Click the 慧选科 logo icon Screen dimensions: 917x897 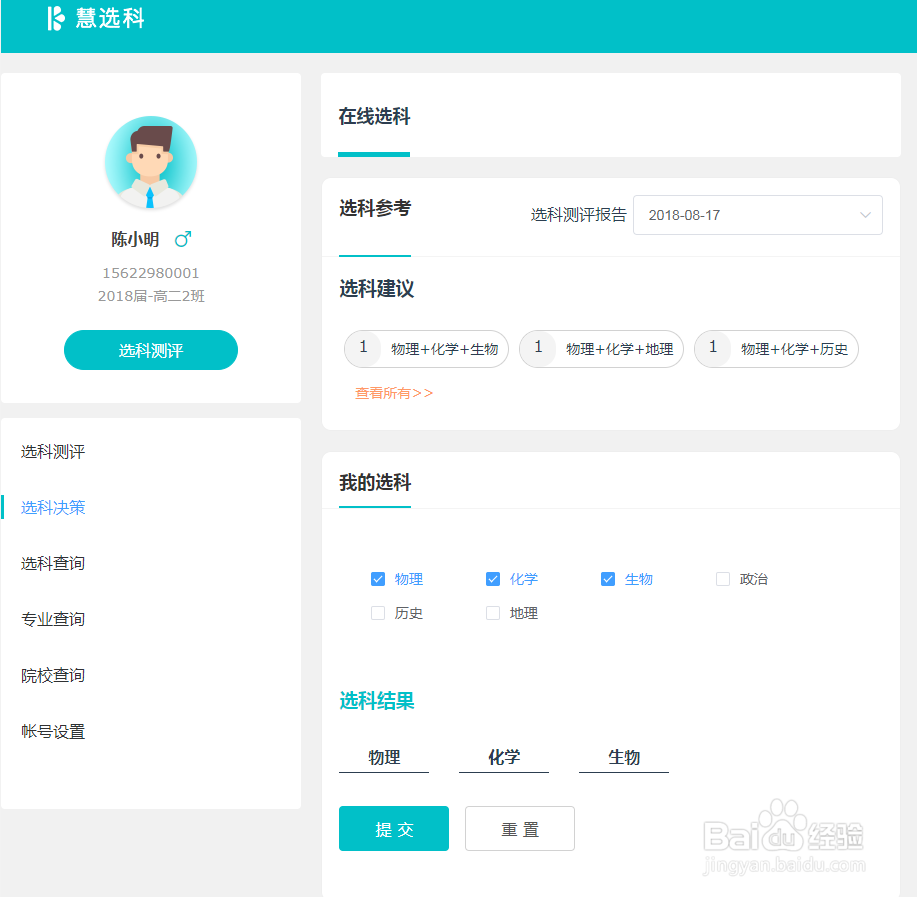pyautogui.click(x=55, y=19)
